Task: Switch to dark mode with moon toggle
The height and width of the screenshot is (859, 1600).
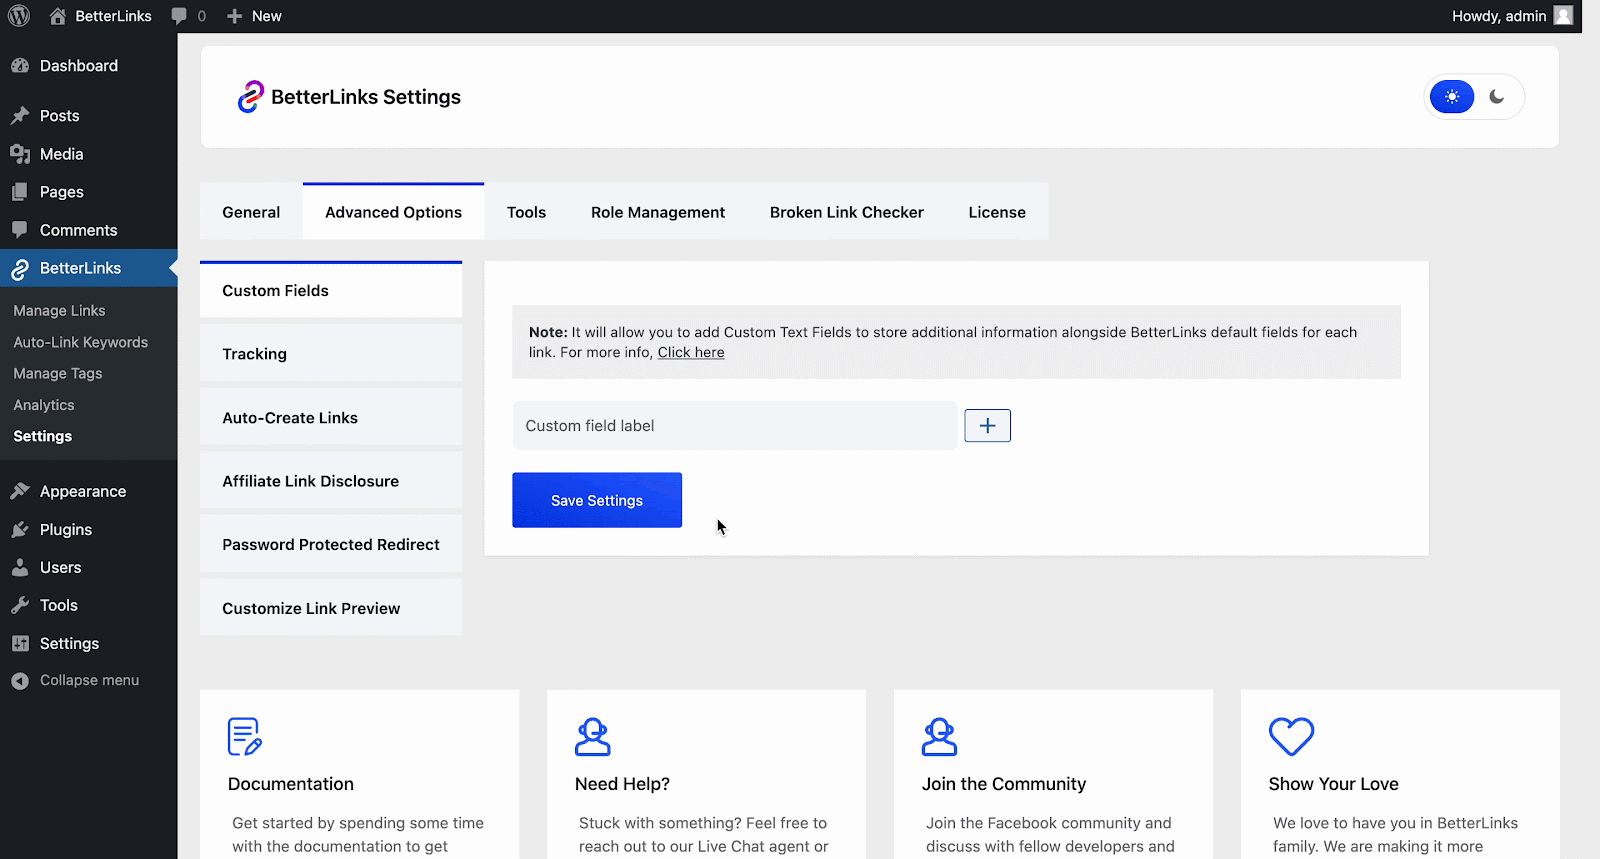Action: [x=1497, y=97]
